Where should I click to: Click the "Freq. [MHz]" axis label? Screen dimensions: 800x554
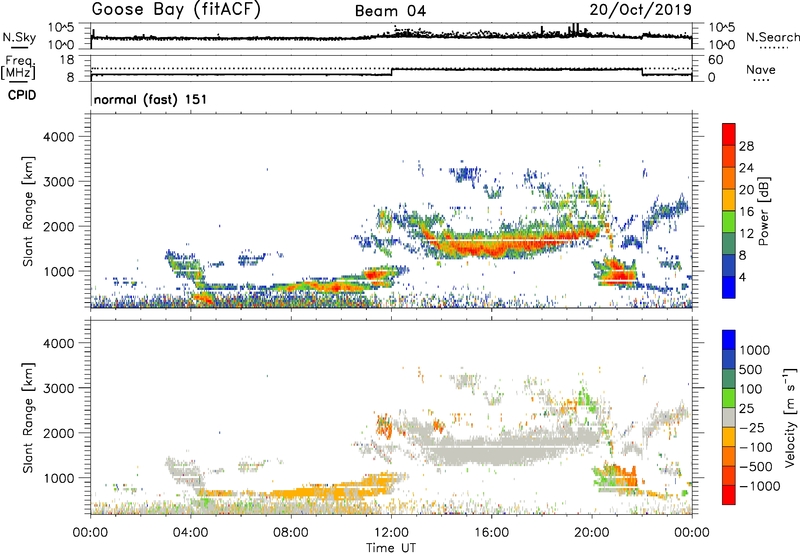click(20, 68)
